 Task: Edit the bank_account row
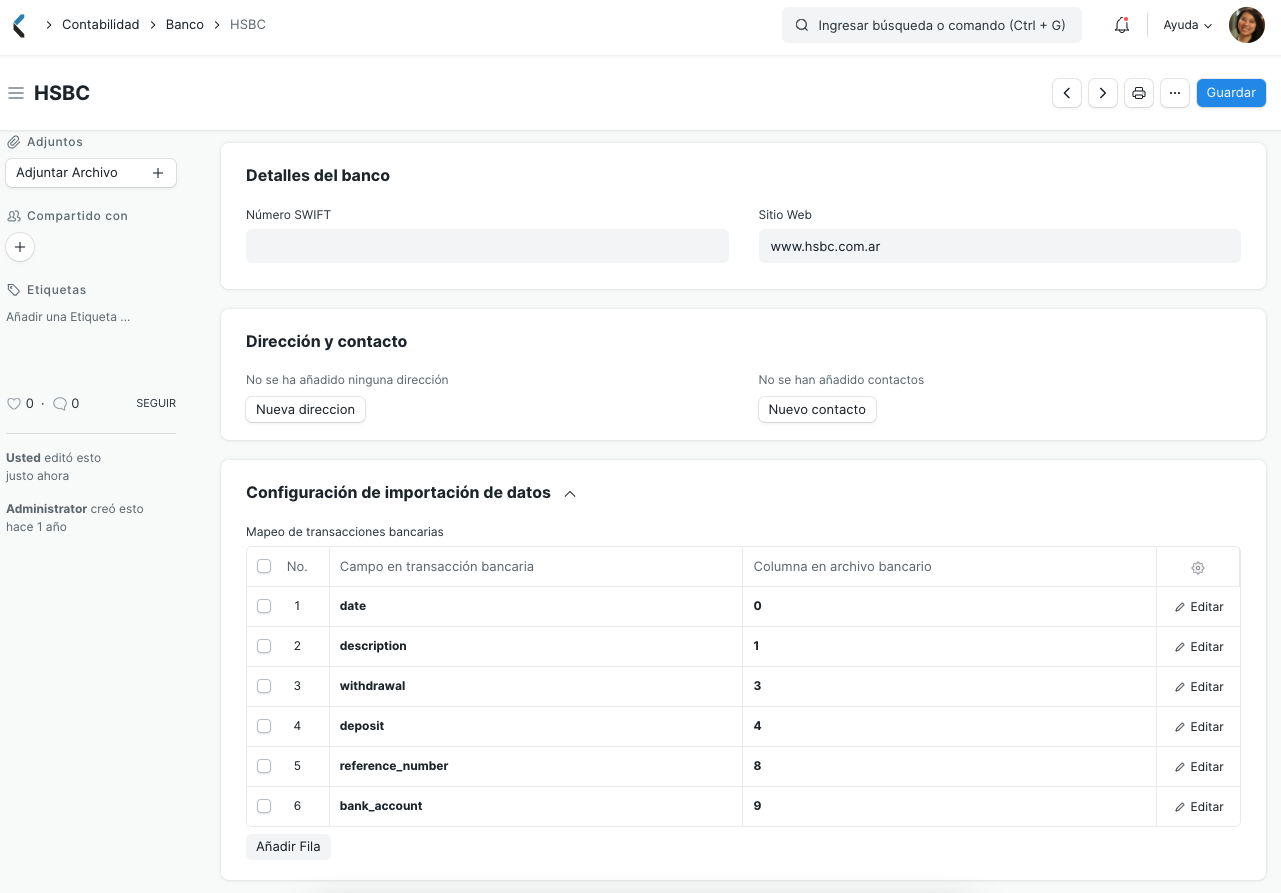tap(1199, 807)
